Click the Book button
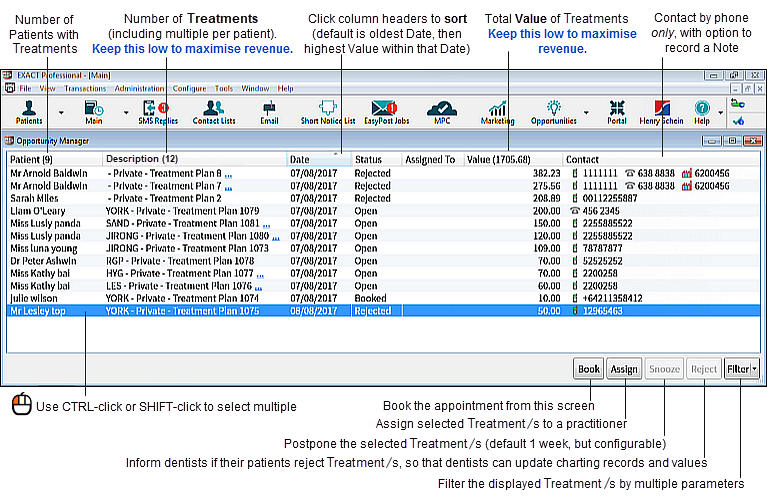The image size is (767, 503). point(588,369)
